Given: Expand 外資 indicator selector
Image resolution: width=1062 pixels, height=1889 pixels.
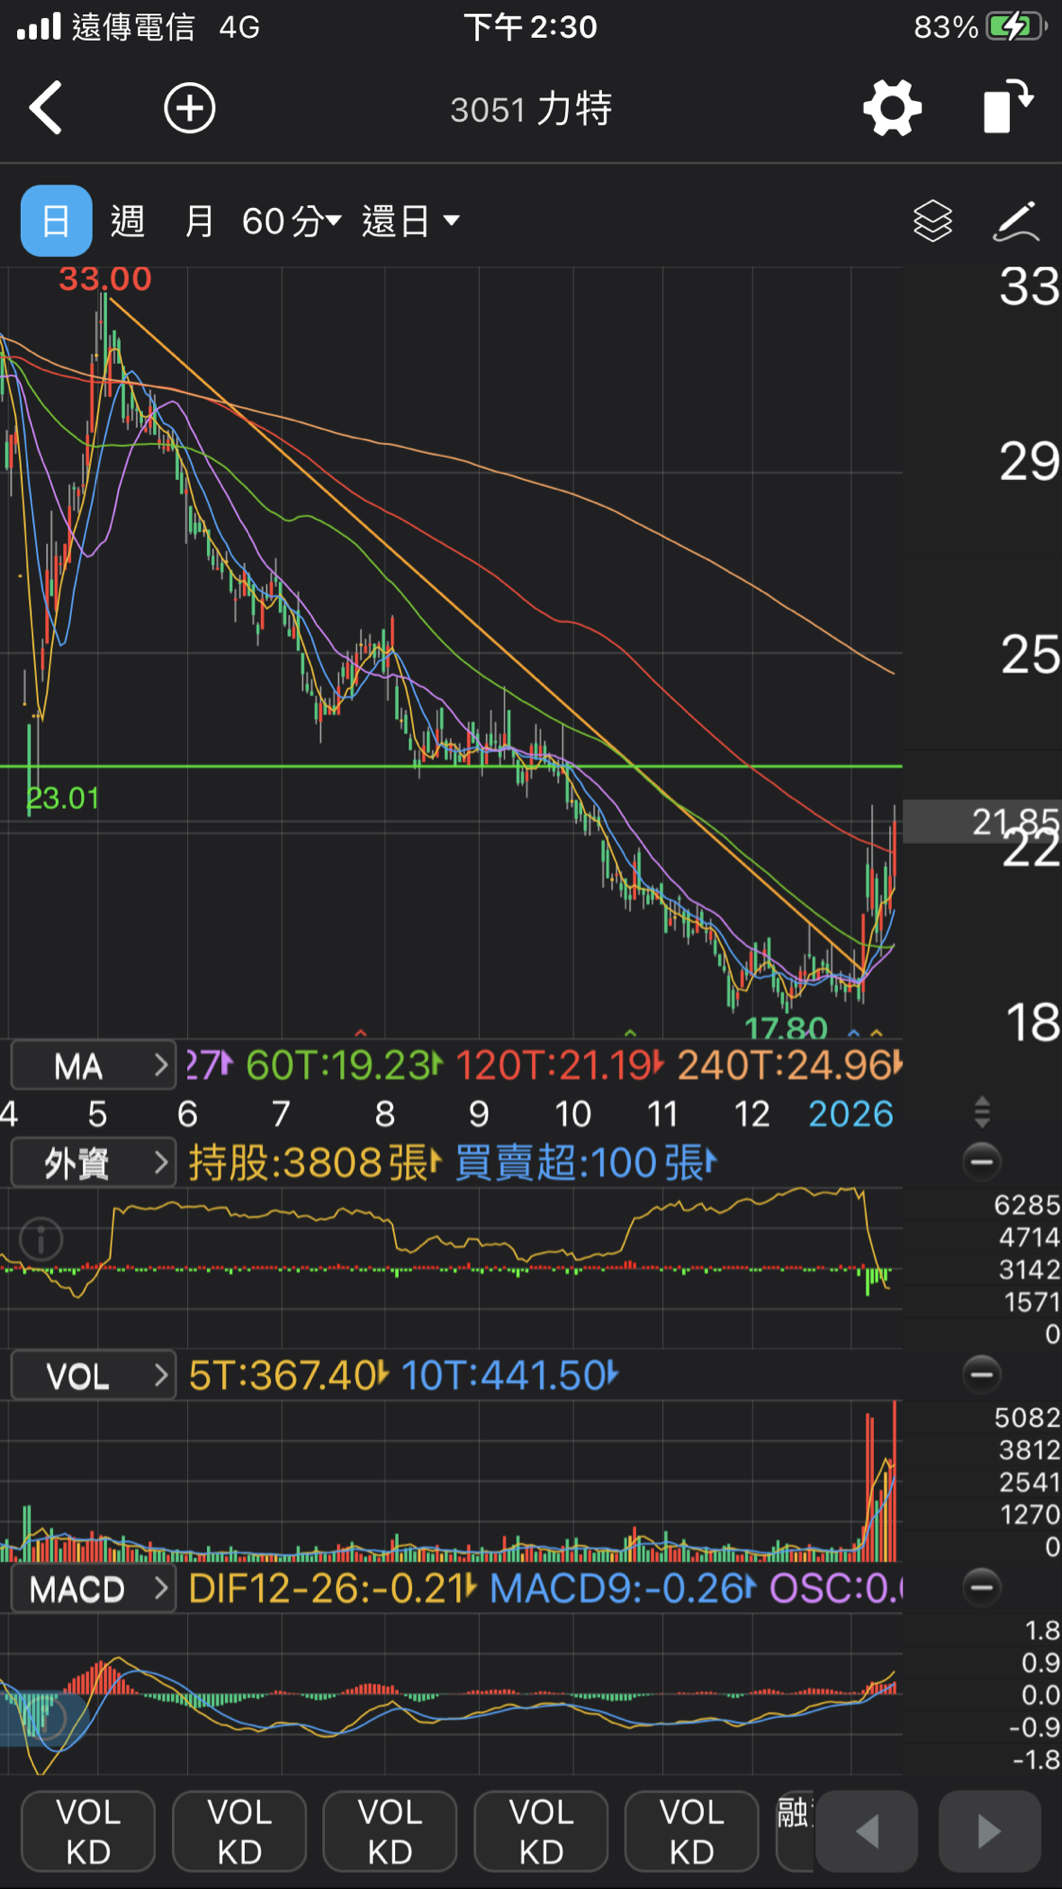Looking at the screenshot, I should click(93, 1163).
